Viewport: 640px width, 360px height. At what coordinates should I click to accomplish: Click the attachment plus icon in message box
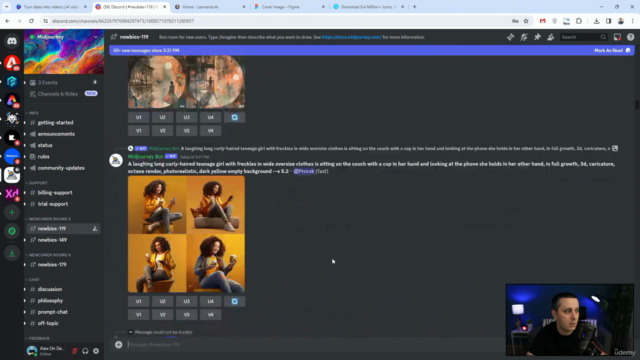(x=118, y=344)
